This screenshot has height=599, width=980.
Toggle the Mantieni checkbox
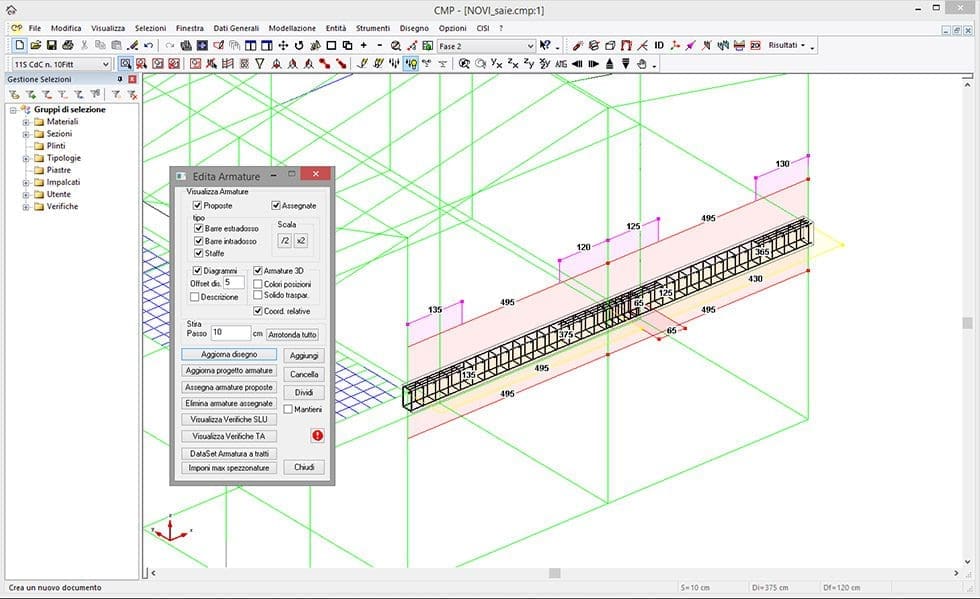click(x=288, y=409)
